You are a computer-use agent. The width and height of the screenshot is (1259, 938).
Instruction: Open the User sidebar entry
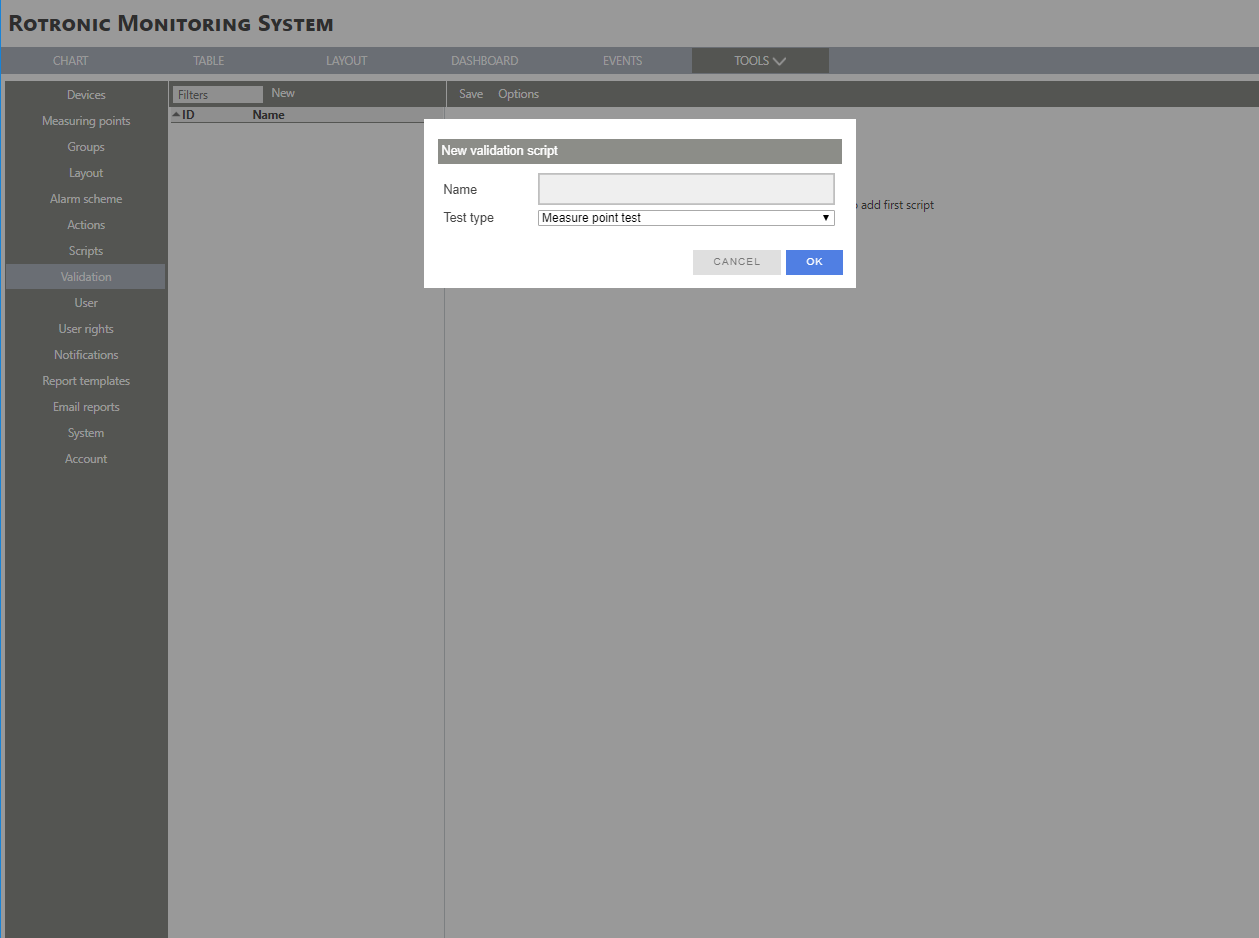[86, 303]
